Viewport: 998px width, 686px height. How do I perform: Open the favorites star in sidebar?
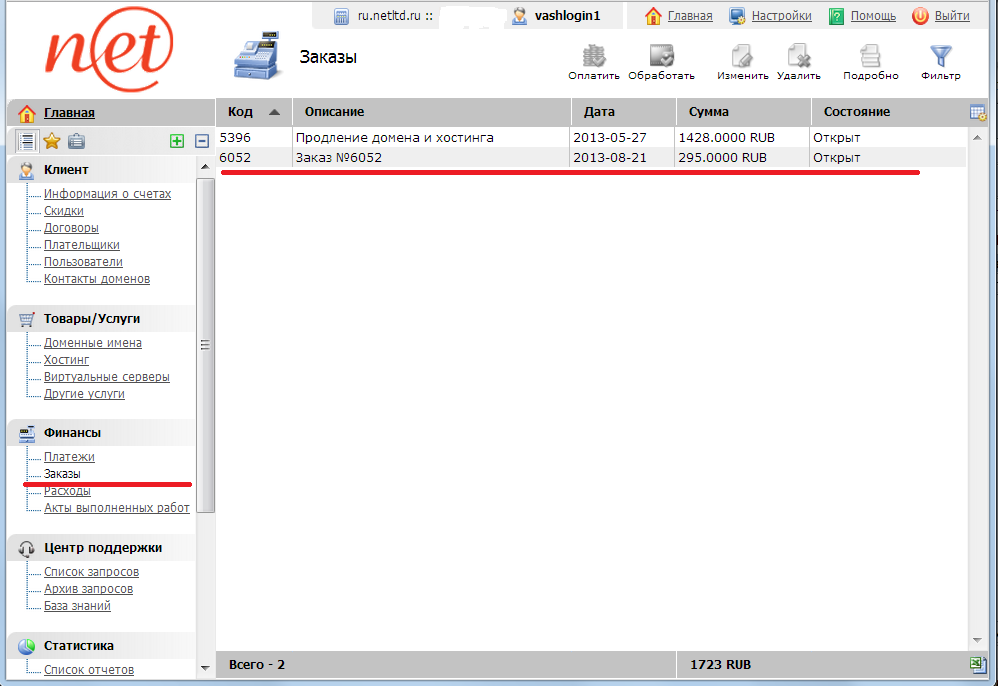(x=52, y=141)
